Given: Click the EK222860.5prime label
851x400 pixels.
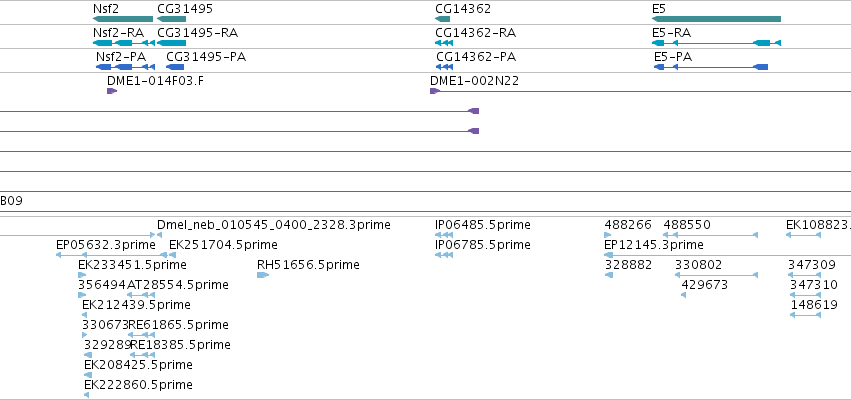Looking at the screenshot, I should point(138,385).
